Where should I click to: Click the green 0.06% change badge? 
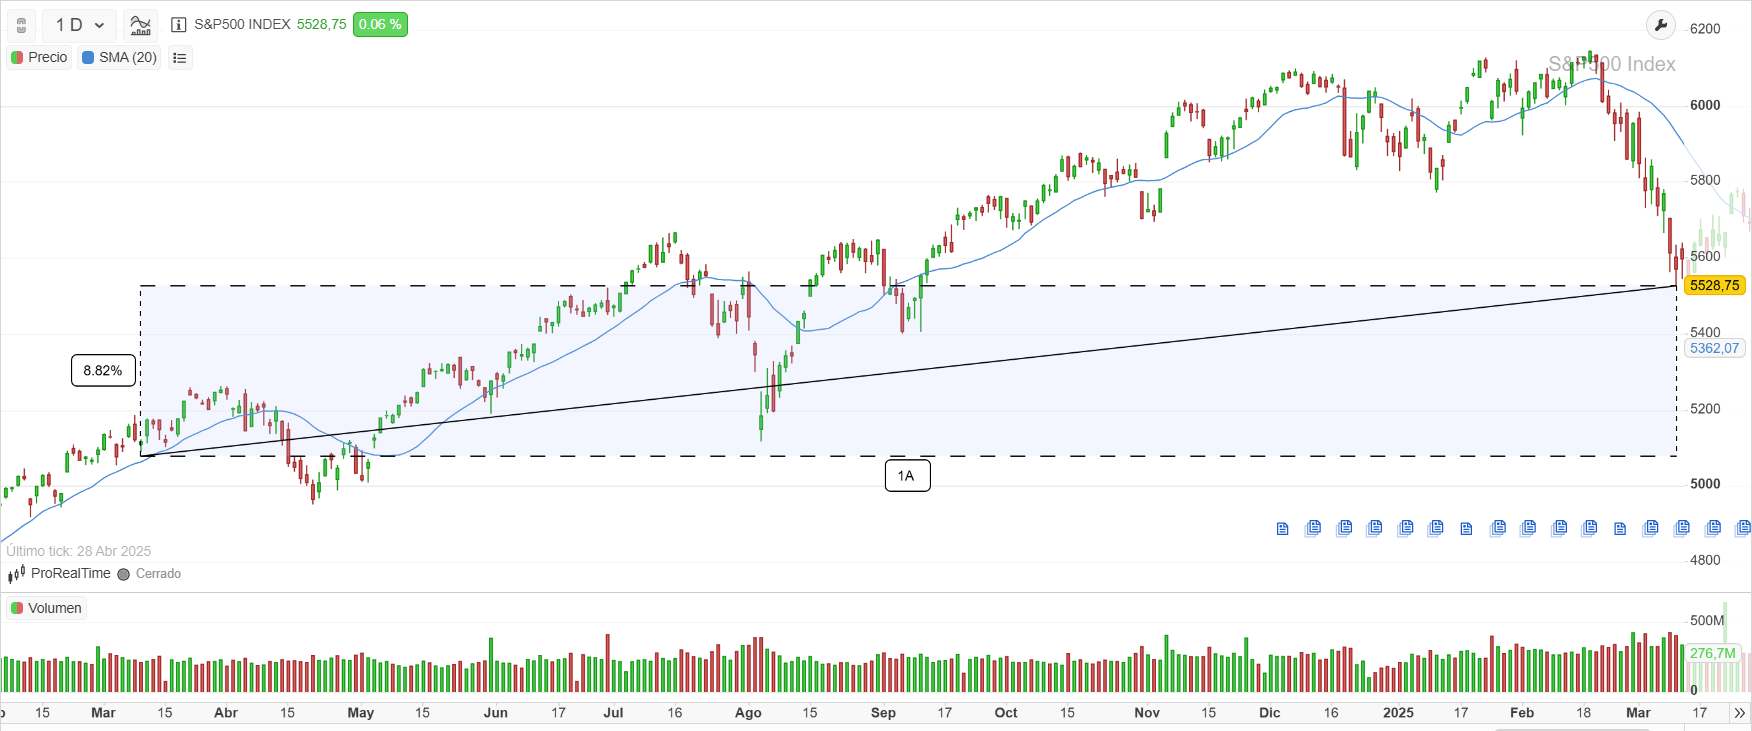pos(381,23)
